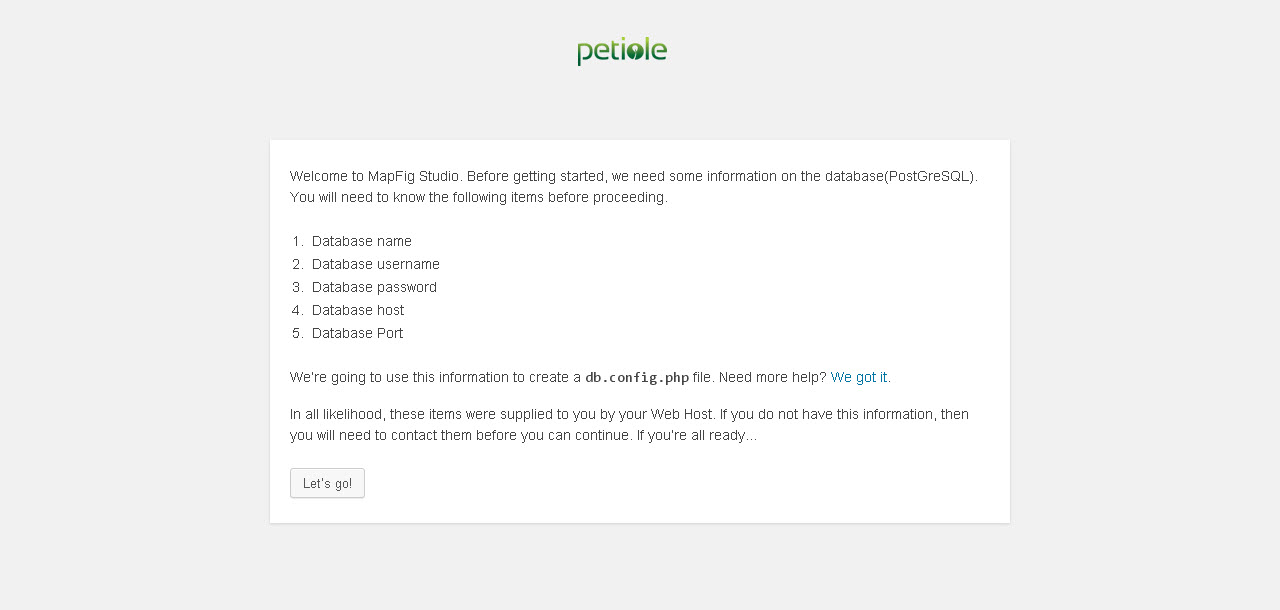Click the petiole logo at top

point(622,51)
